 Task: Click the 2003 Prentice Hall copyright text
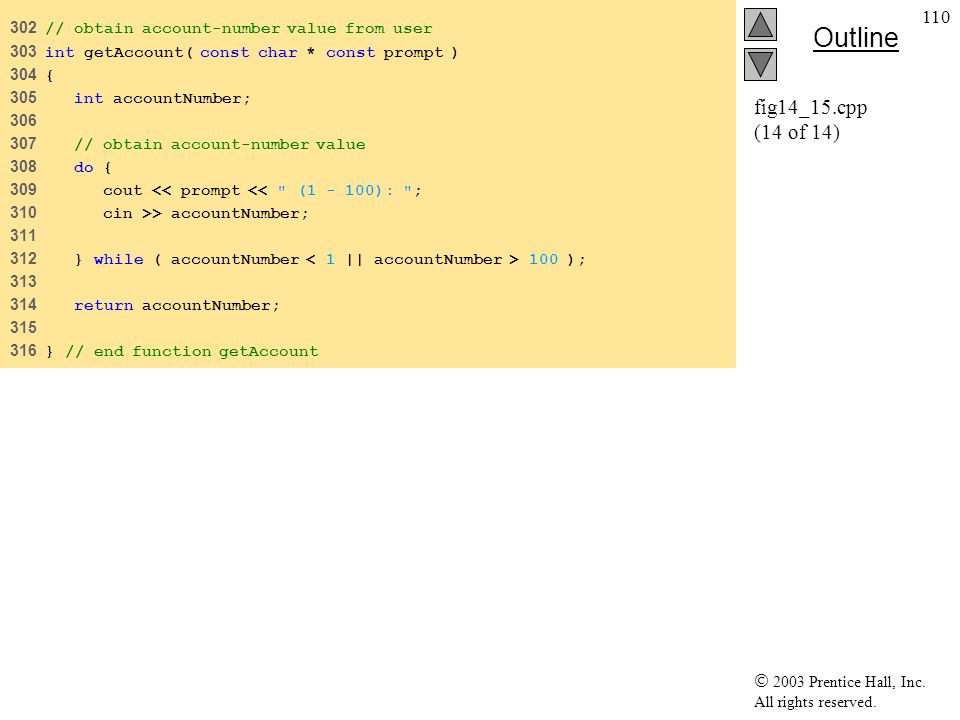[839, 681]
